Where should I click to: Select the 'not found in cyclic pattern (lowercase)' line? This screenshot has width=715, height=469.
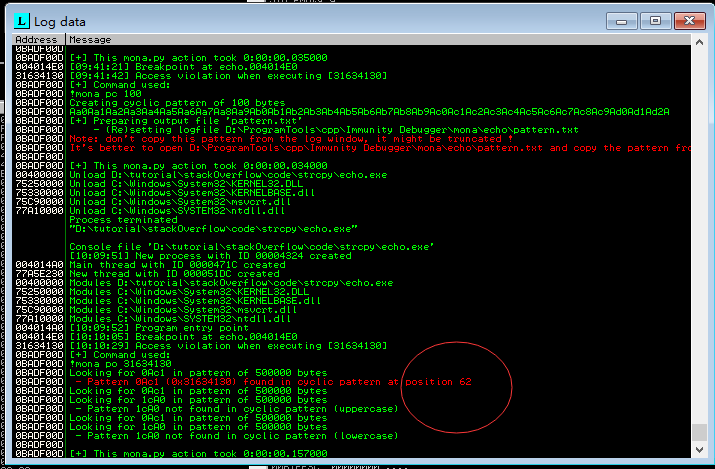[x=237, y=436]
